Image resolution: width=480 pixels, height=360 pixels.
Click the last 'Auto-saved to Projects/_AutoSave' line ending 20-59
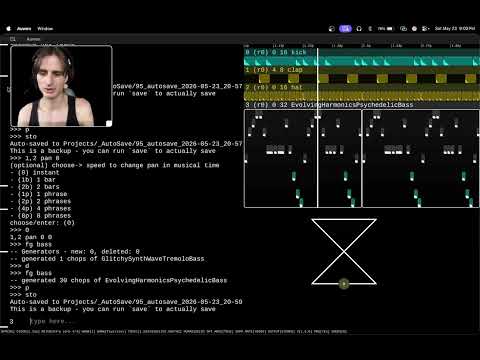pos(126,302)
